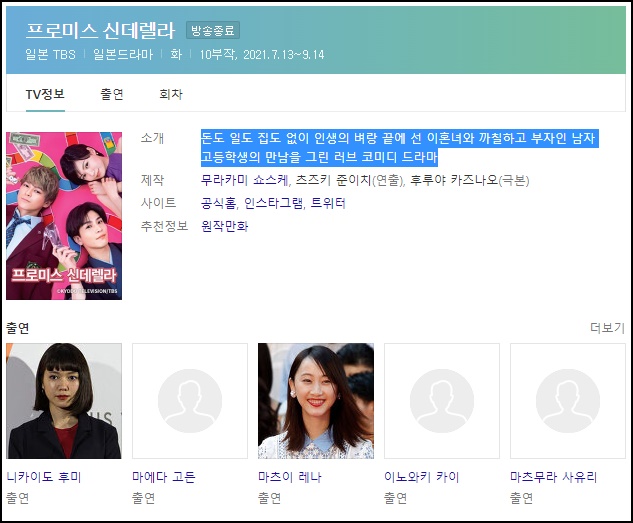Open the TV정보 tab
The image size is (633, 523).
click(x=45, y=94)
